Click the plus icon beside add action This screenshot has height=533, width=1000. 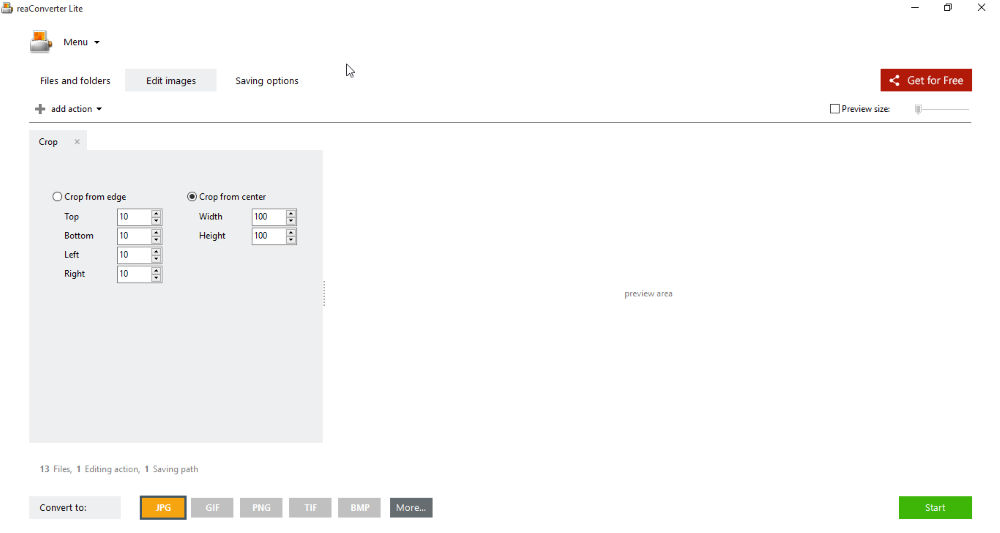(40, 109)
